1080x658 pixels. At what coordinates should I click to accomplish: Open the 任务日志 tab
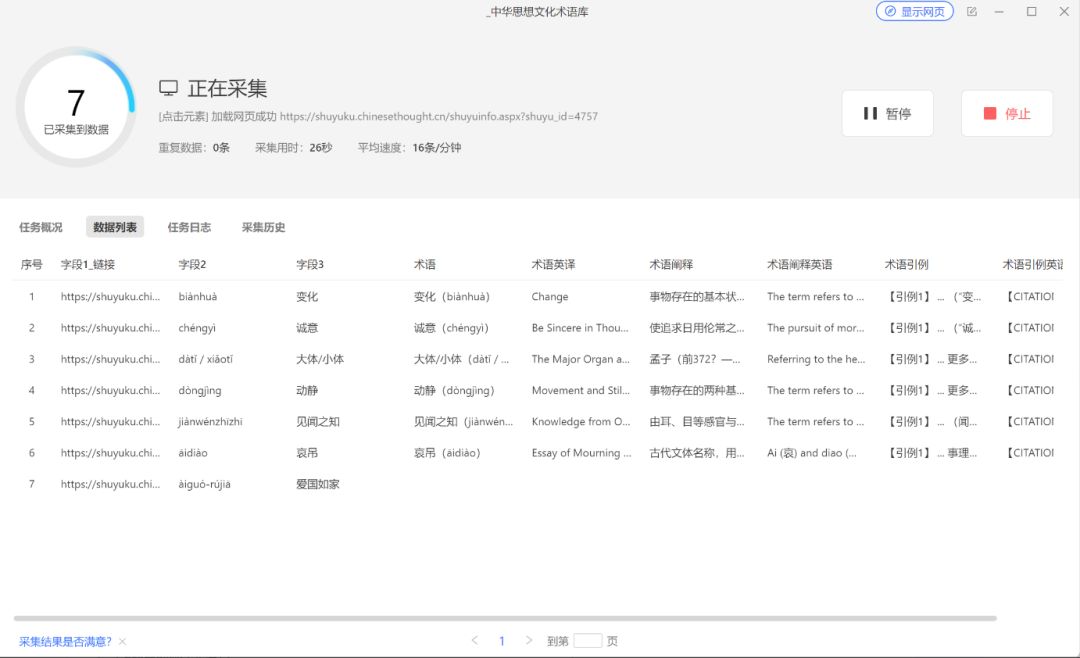pos(189,227)
